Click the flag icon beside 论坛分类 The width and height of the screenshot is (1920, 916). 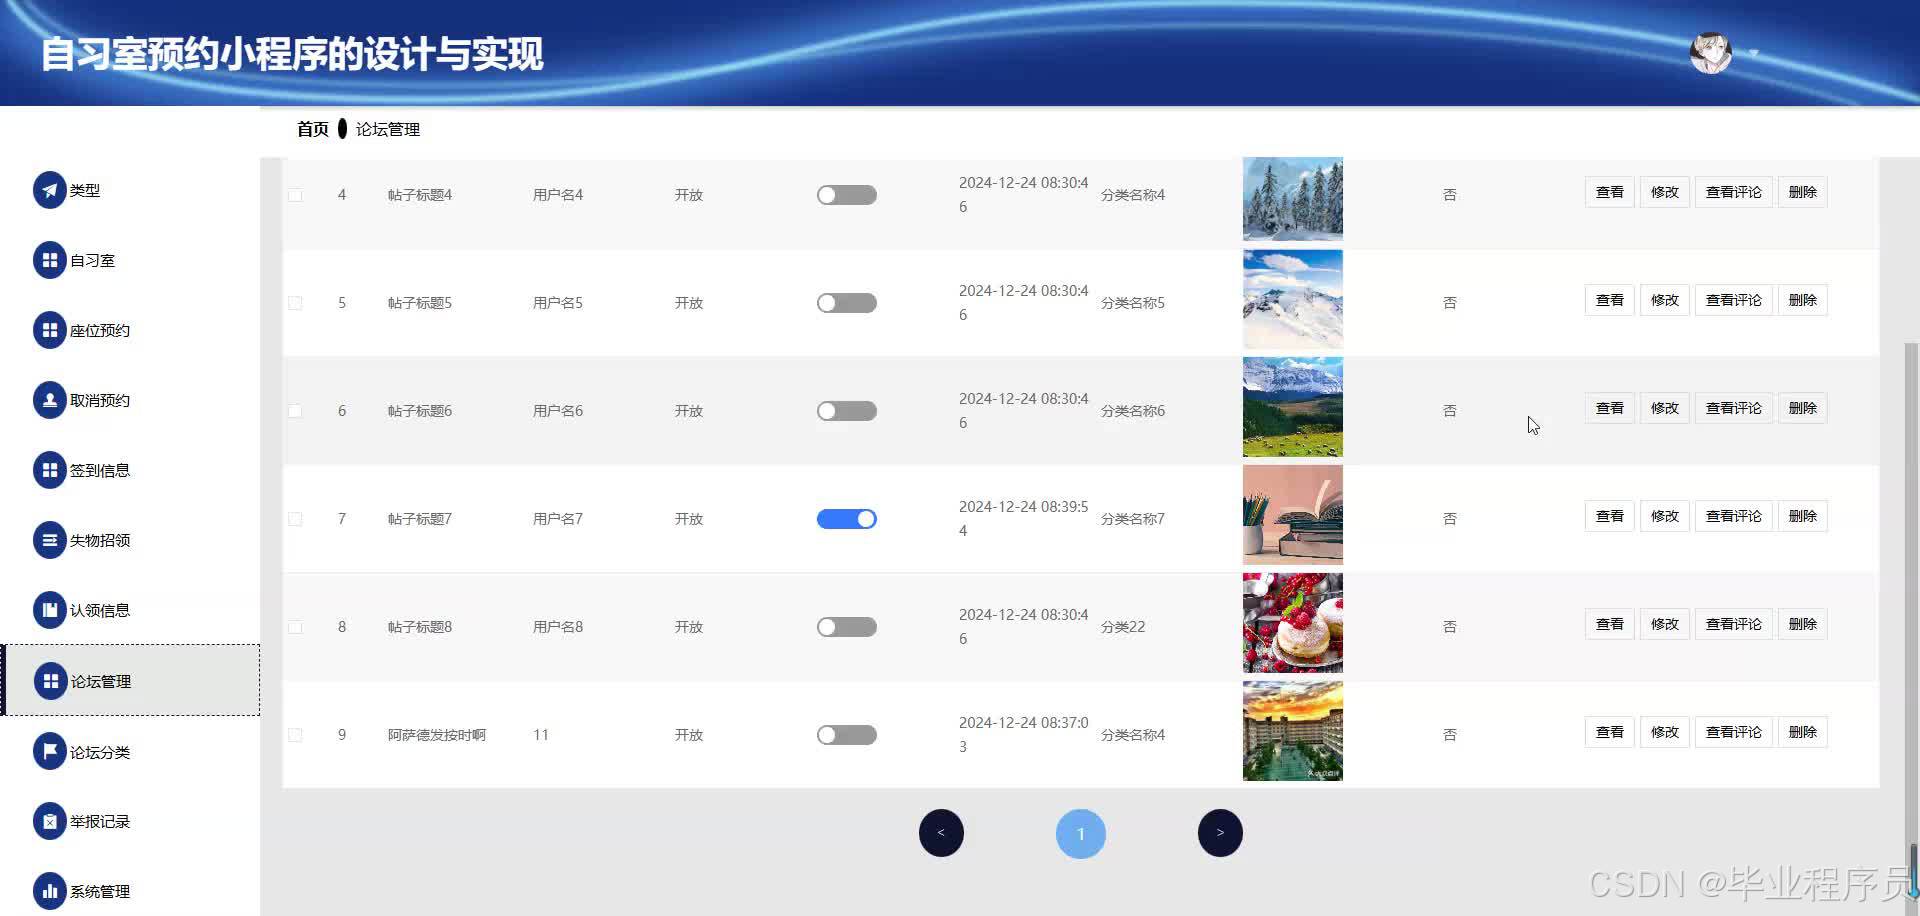(50, 752)
